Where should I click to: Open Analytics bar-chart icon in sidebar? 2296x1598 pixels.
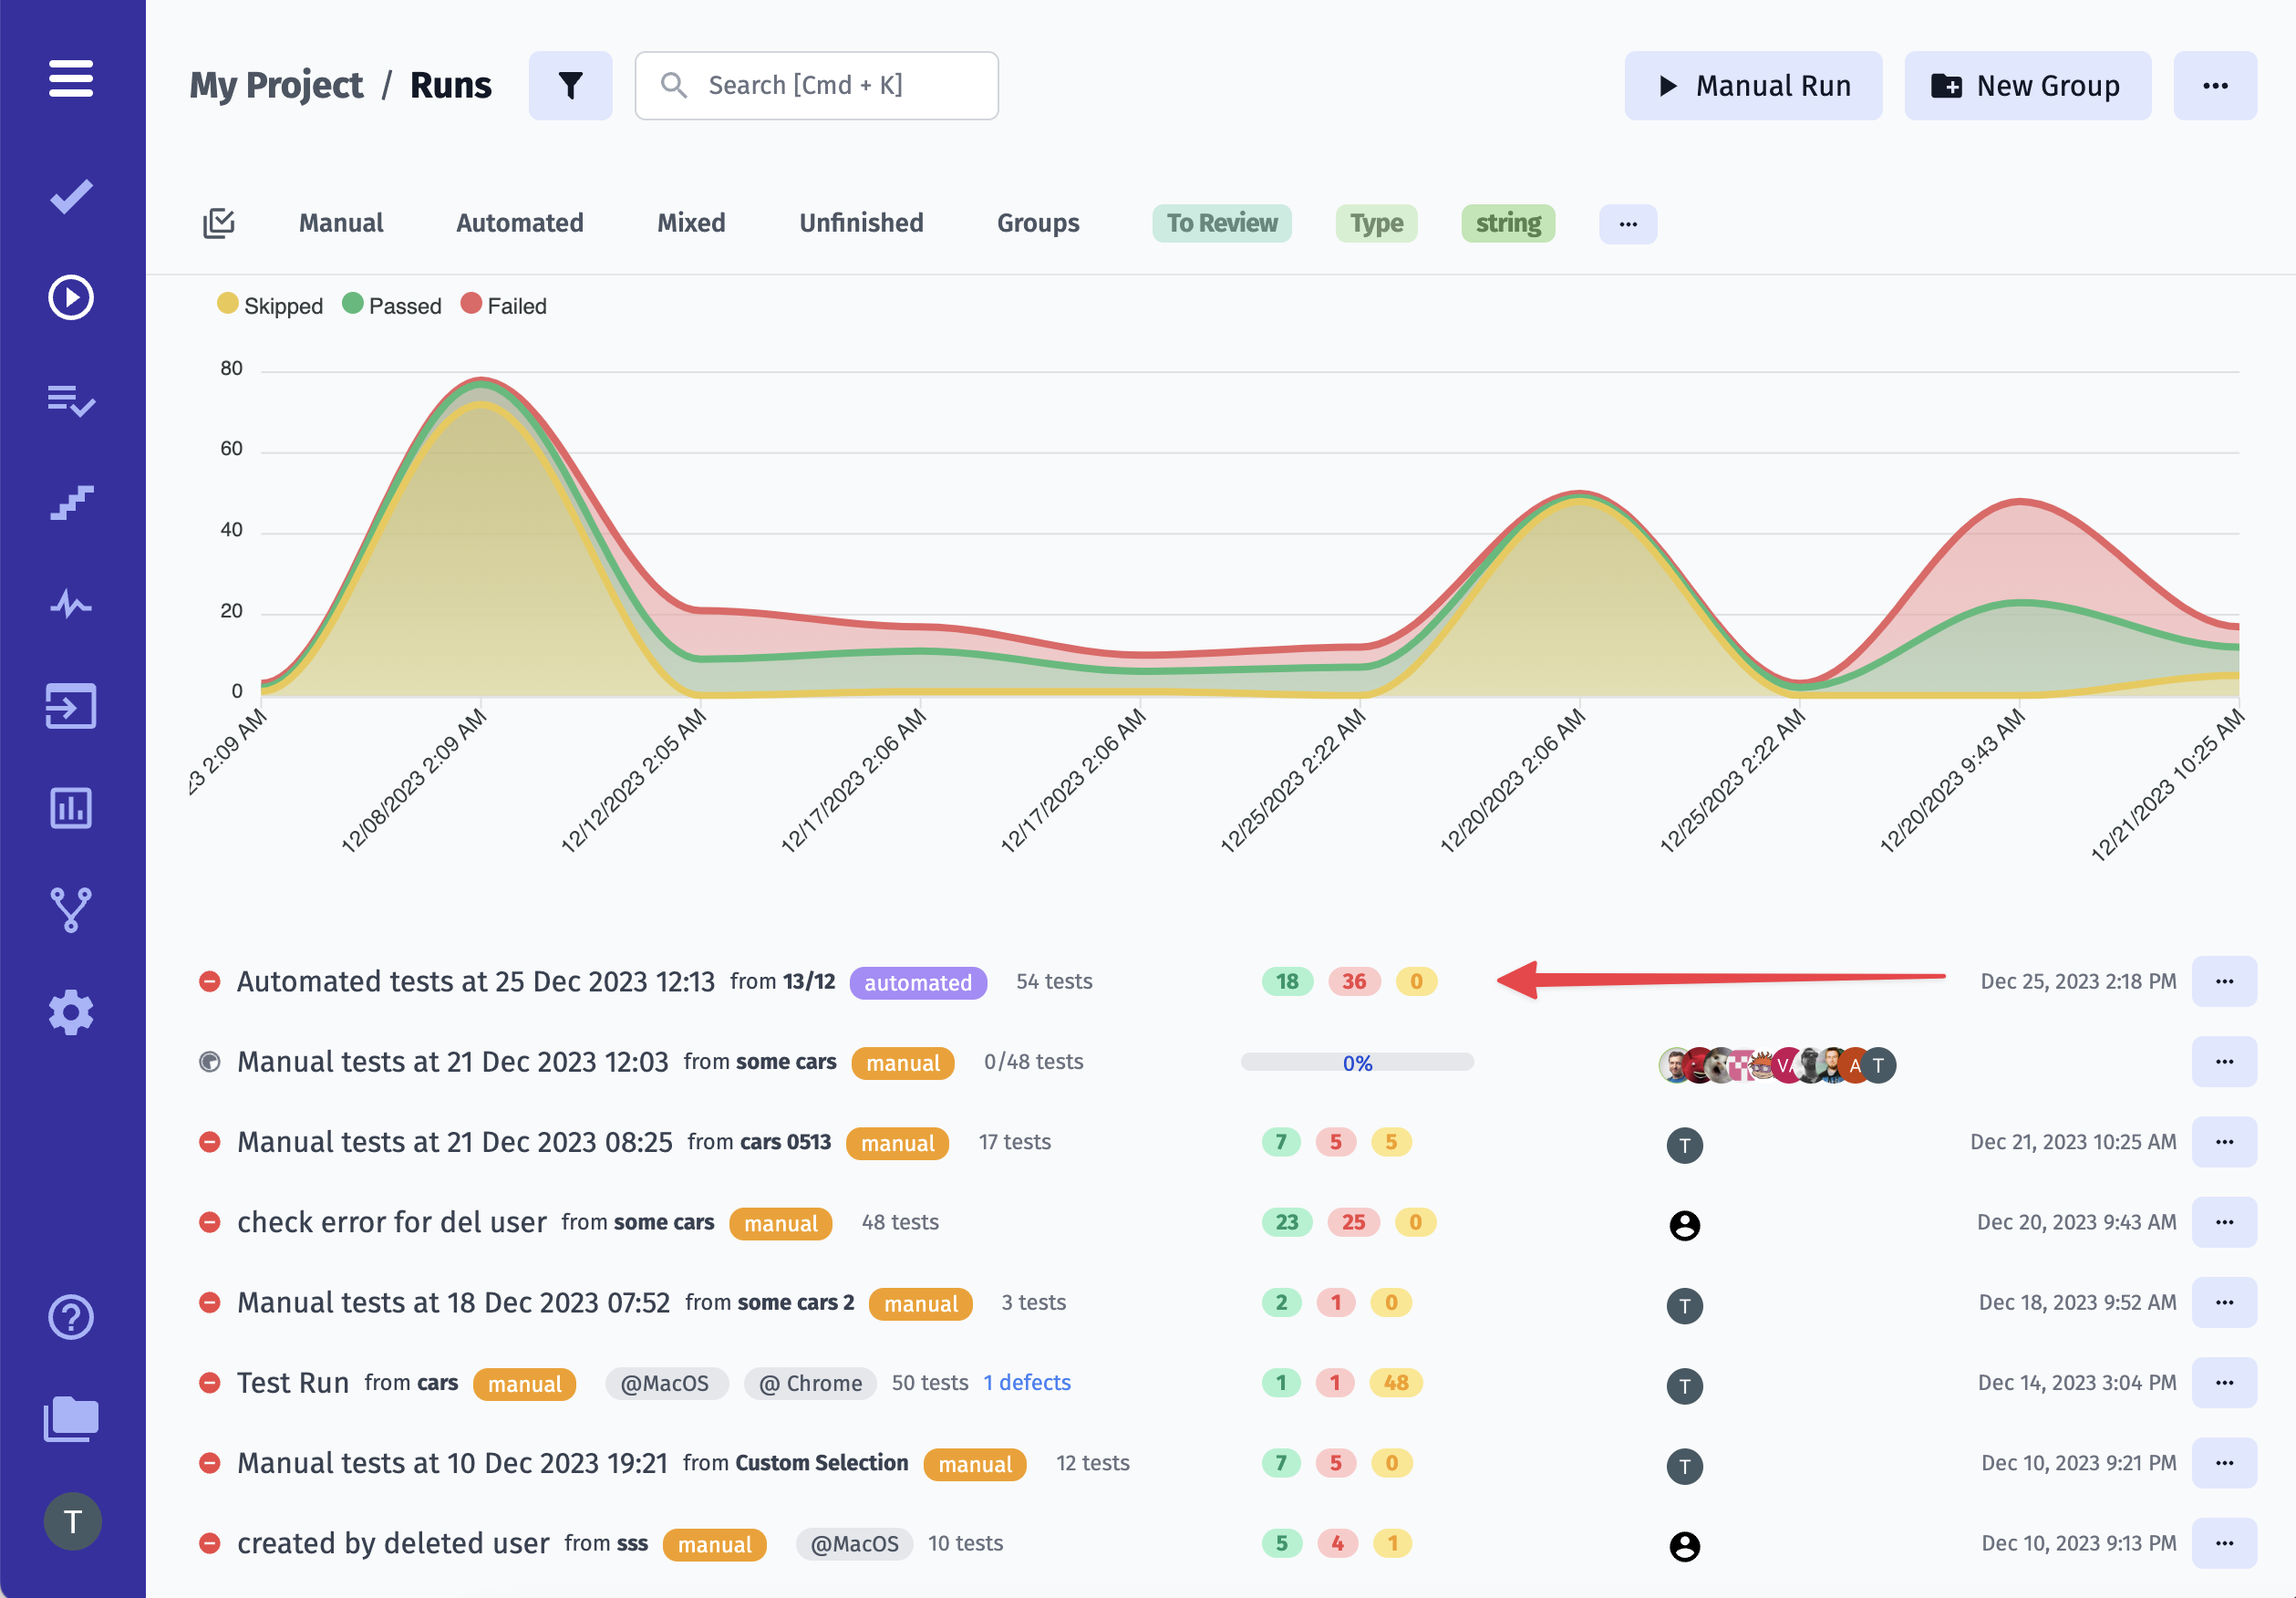point(71,808)
